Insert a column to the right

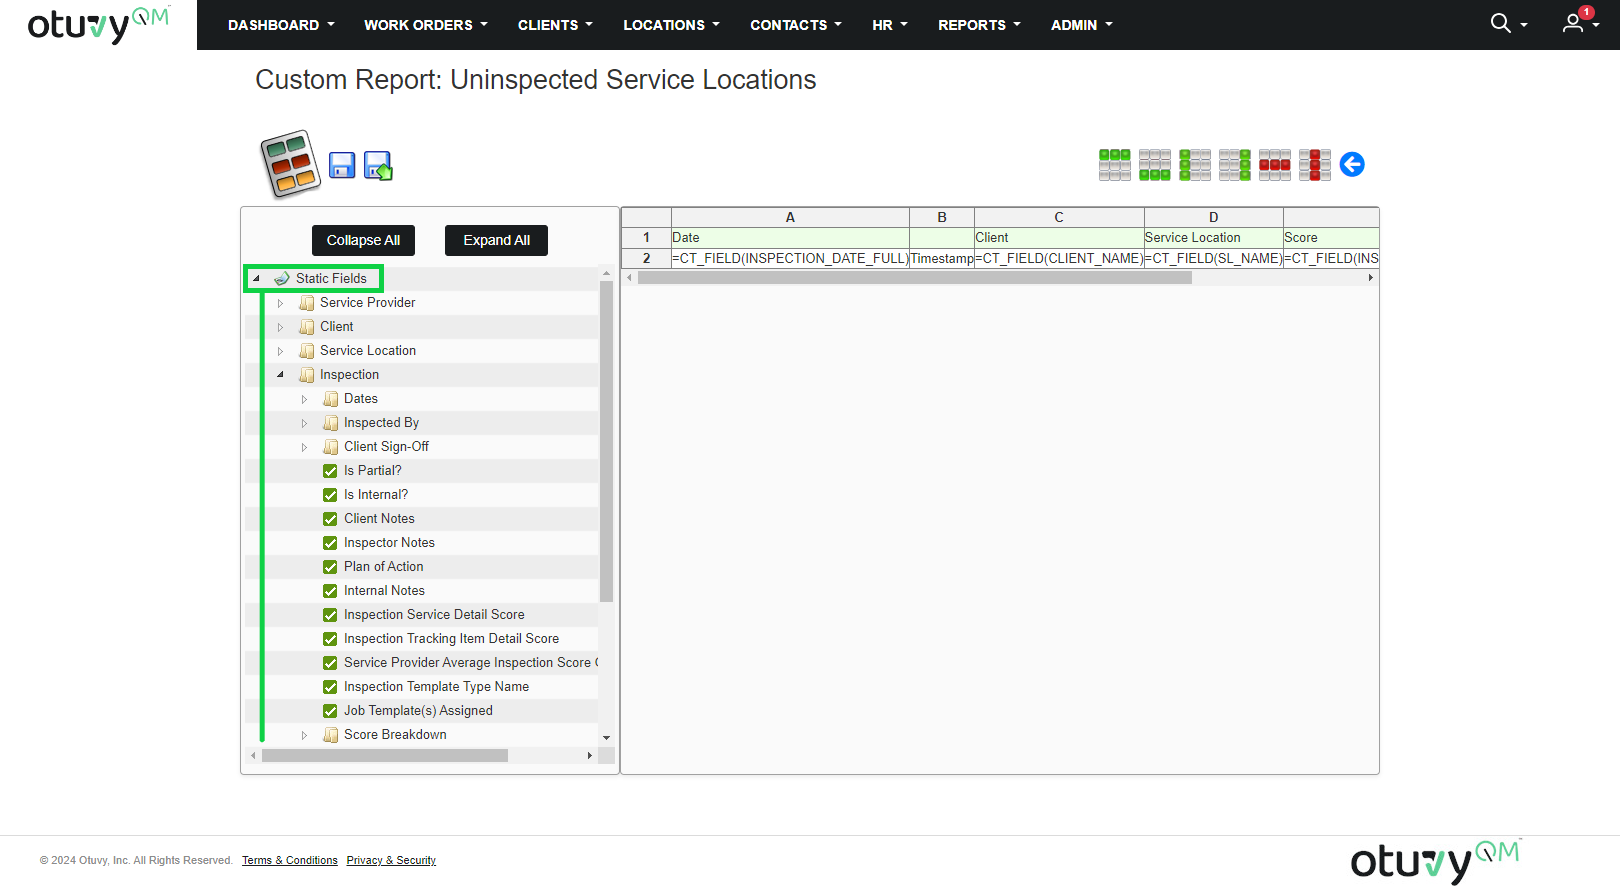coord(1235,165)
